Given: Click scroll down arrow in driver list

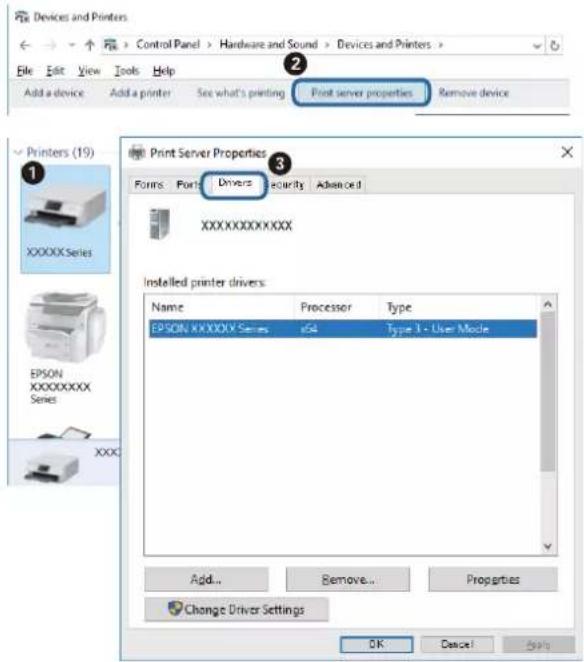Looking at the screenshot, I should [548, 546].
